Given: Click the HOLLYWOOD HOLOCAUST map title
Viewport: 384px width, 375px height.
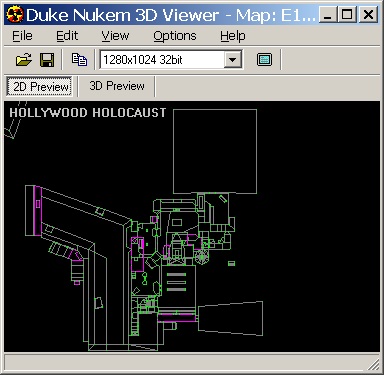Looking at the screenshot, I should pyautogui.click(x=88, y=113).
